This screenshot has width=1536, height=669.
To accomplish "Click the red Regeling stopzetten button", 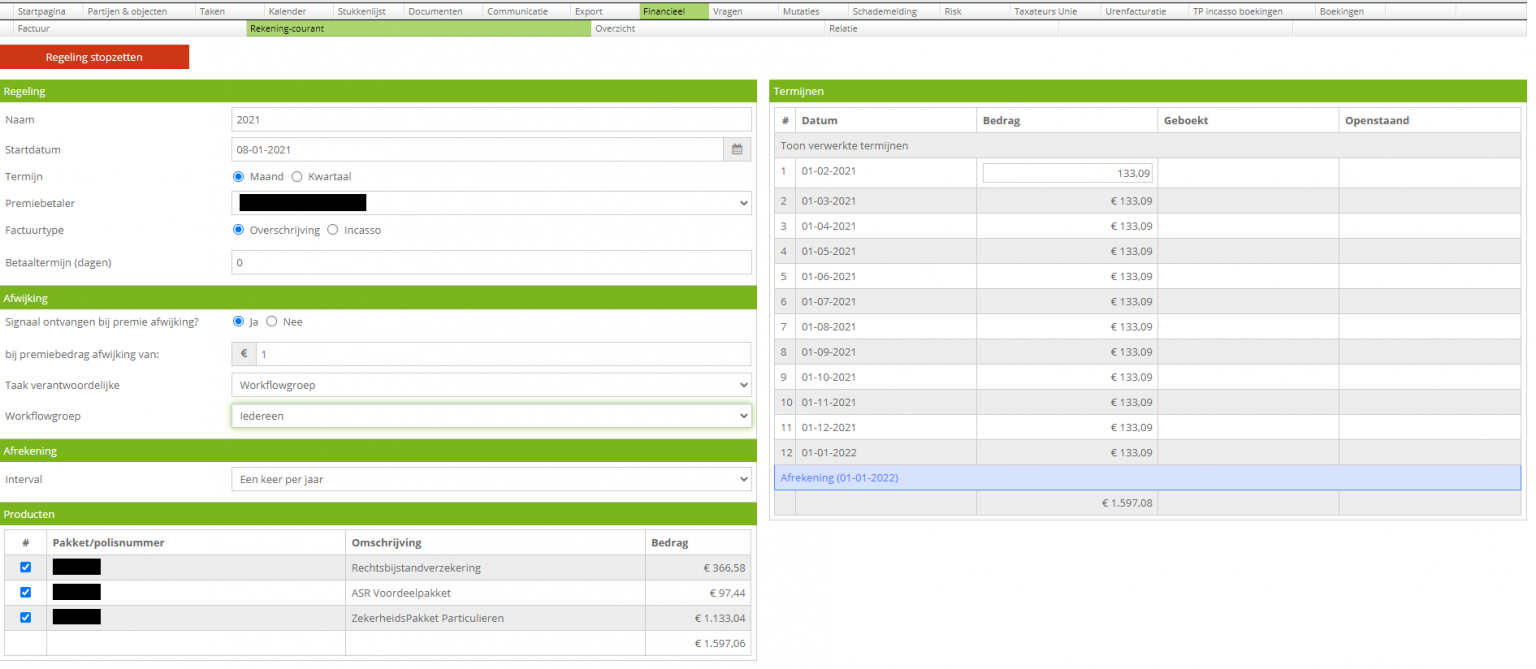I will (x=94, y=58).
